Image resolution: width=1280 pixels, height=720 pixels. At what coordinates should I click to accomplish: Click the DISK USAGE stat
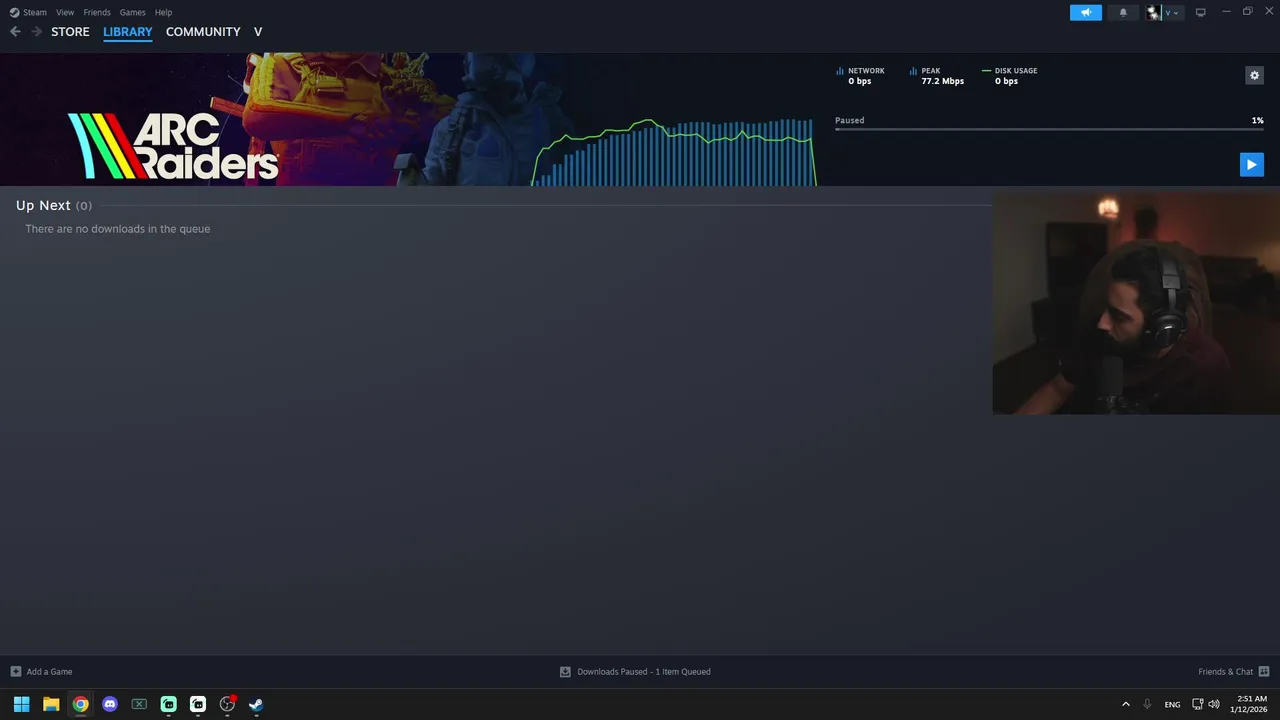(1010, 76)
